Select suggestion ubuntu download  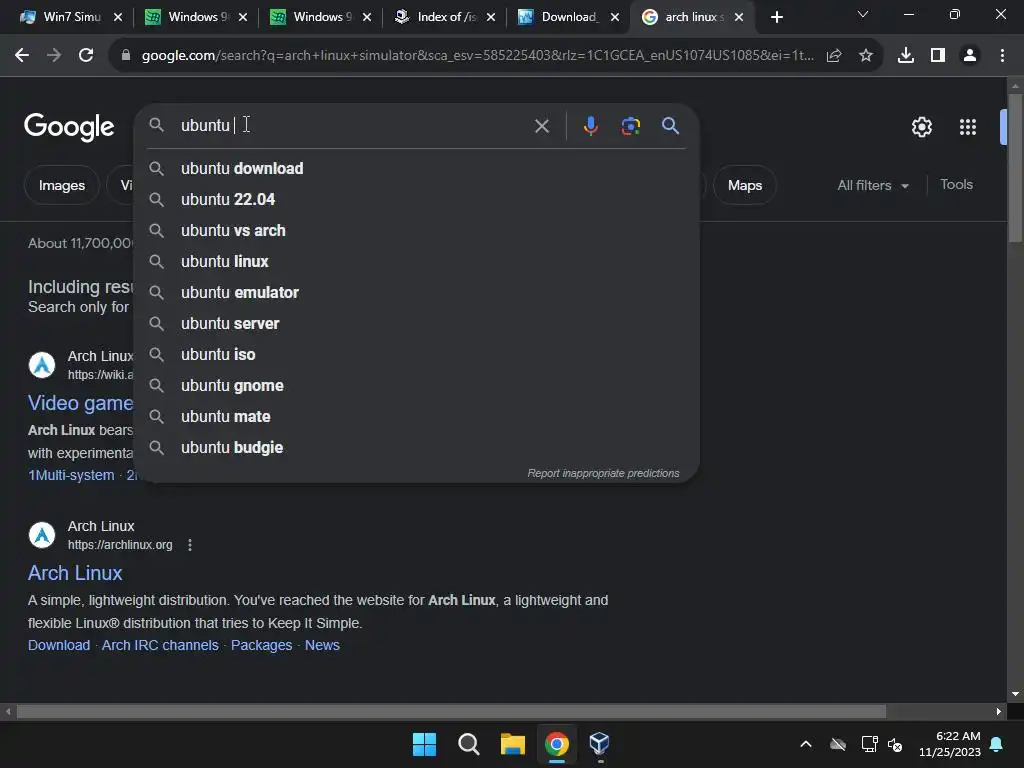417,168
